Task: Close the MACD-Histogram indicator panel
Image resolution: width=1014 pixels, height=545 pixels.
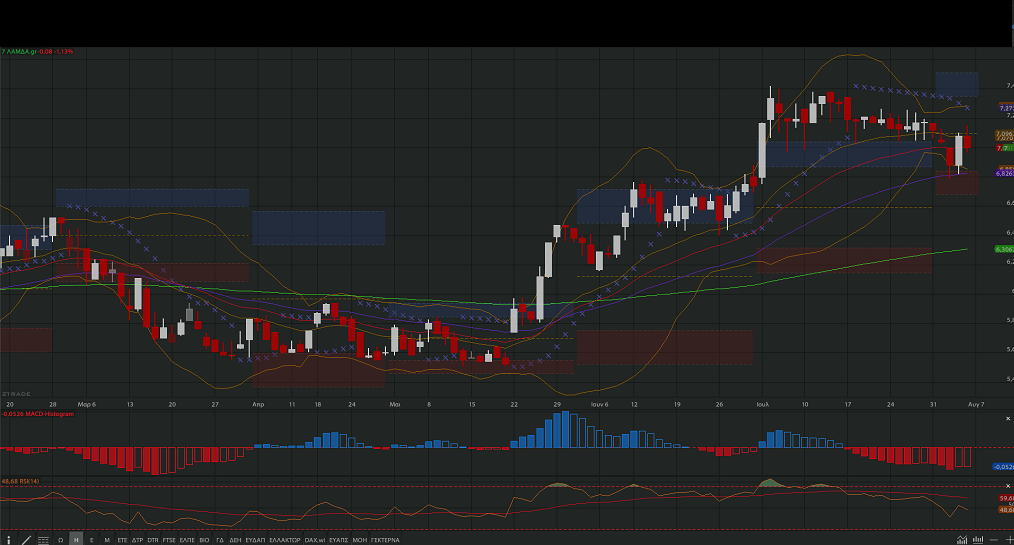Action: pos(1008,419)
